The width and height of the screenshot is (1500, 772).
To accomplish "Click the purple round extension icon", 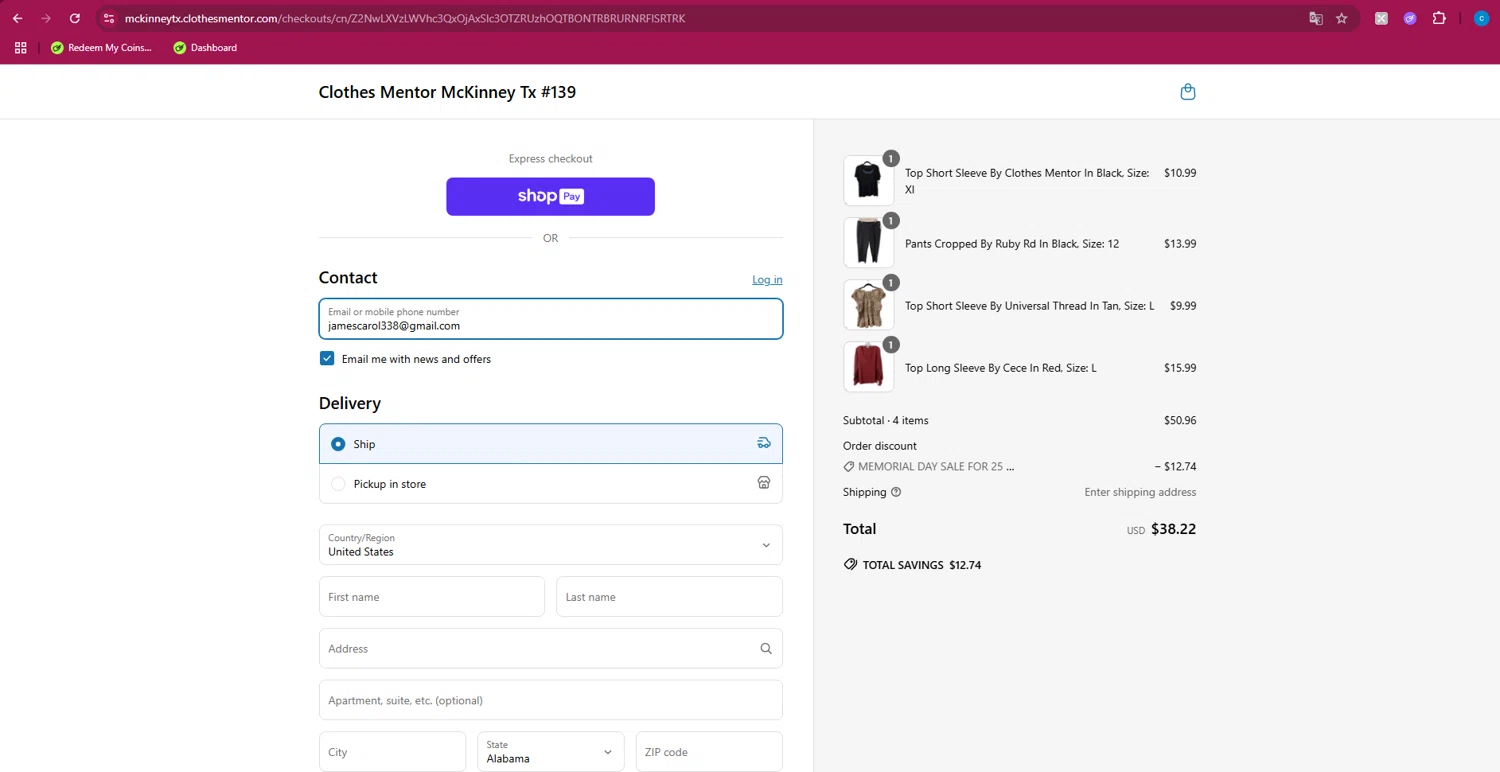I will click(x=1410, y=18).
